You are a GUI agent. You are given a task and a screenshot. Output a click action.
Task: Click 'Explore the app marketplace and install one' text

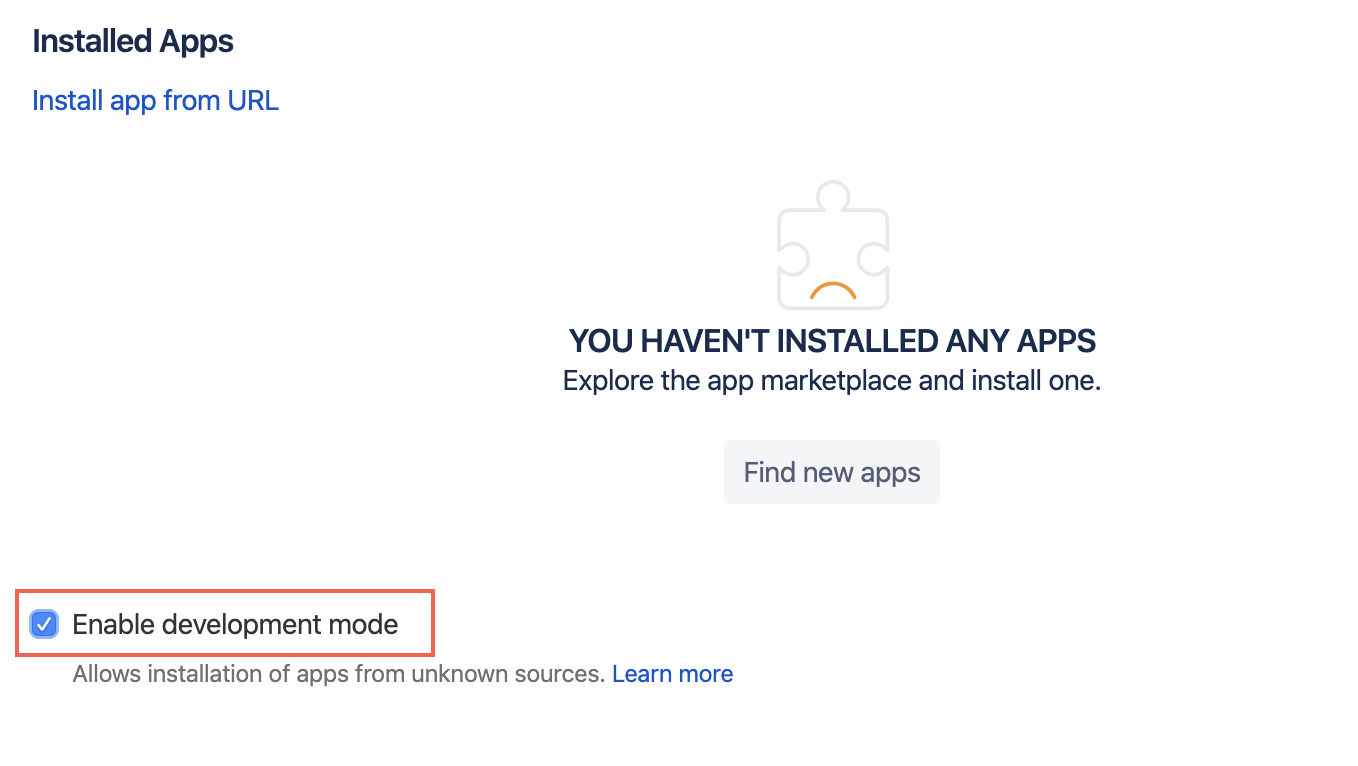831,381
